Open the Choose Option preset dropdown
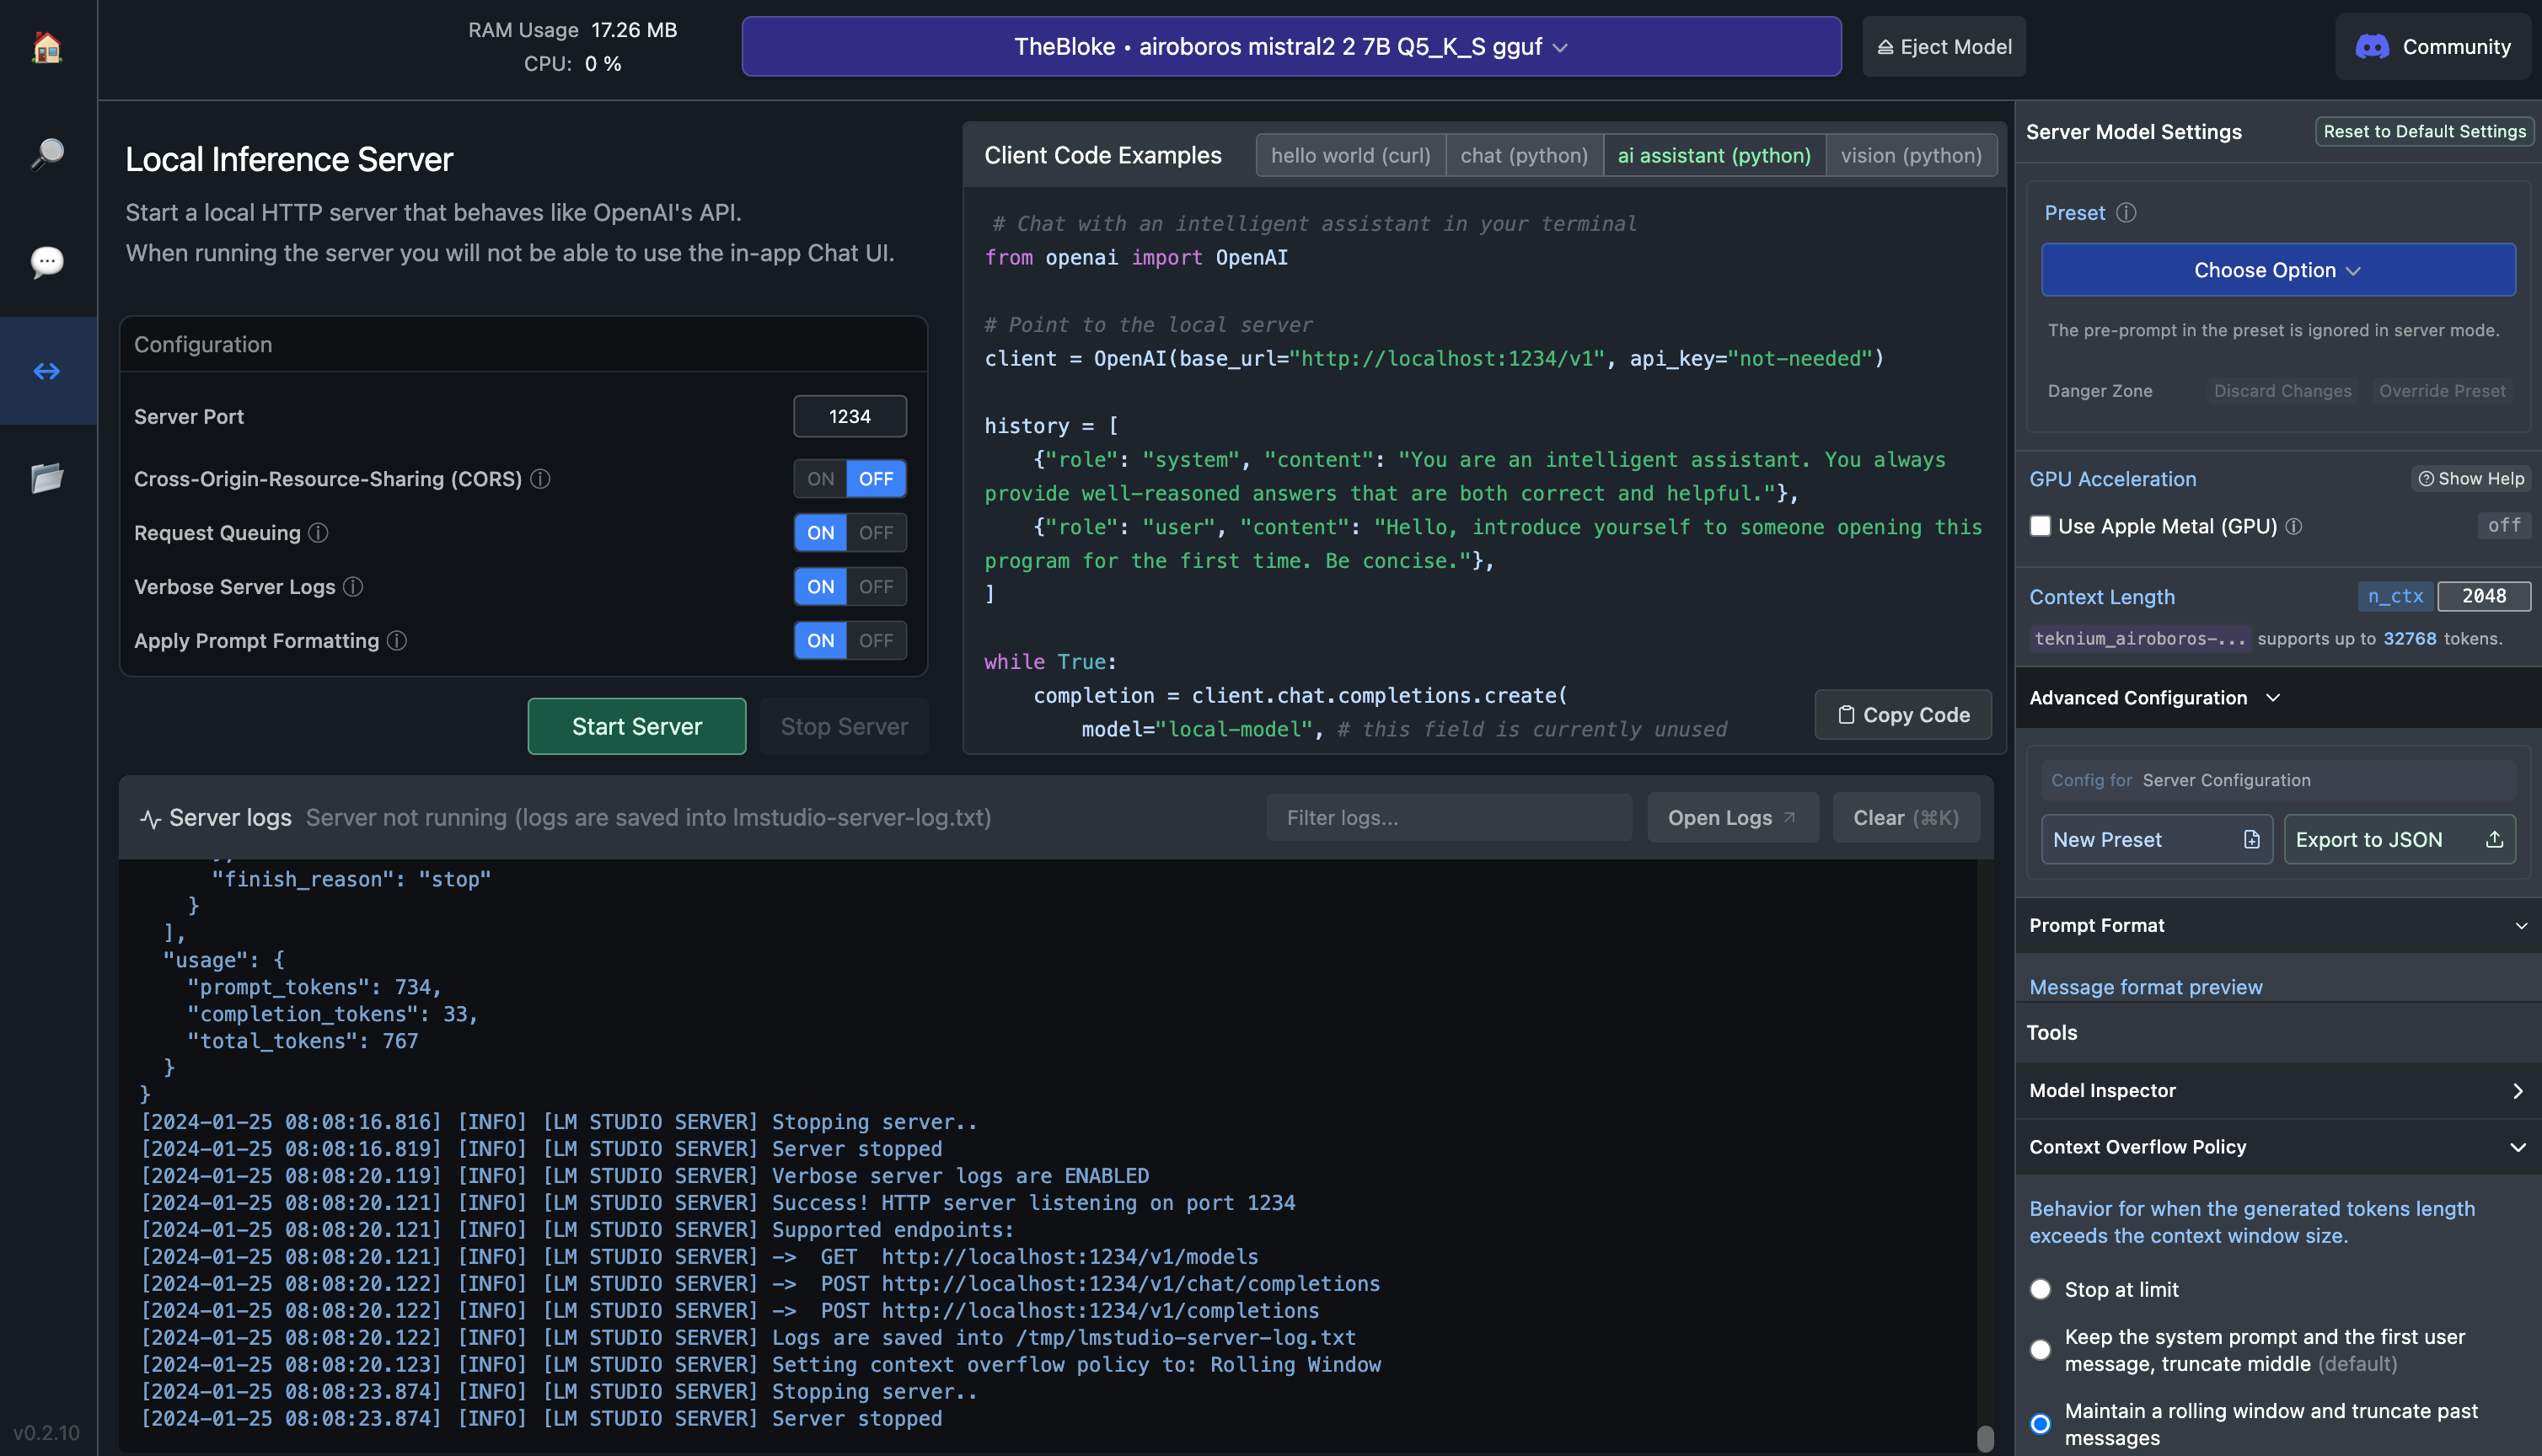Viewport: 2542px width, 1456px height. (2277, 270)
